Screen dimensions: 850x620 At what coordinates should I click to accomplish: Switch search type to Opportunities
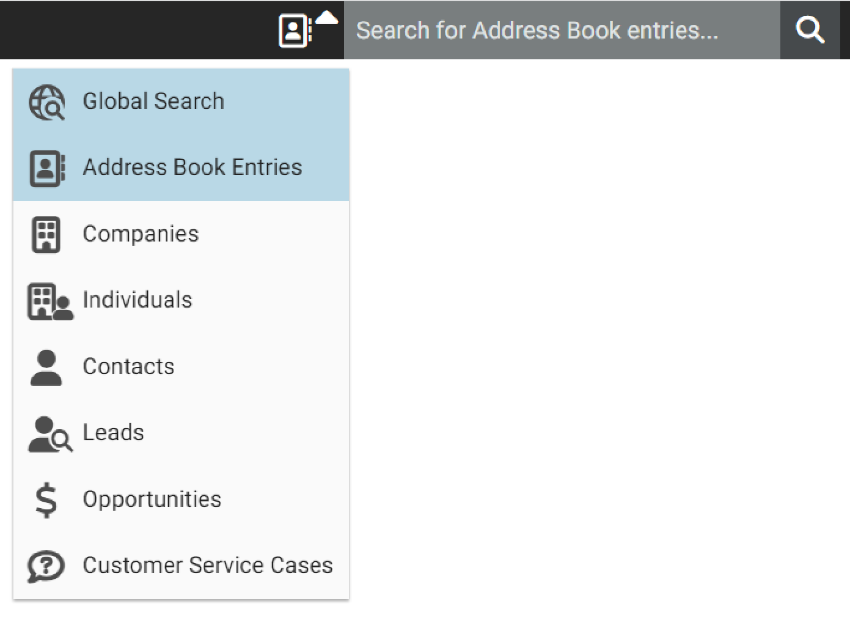pyautogui.click(x=152, y=499)
